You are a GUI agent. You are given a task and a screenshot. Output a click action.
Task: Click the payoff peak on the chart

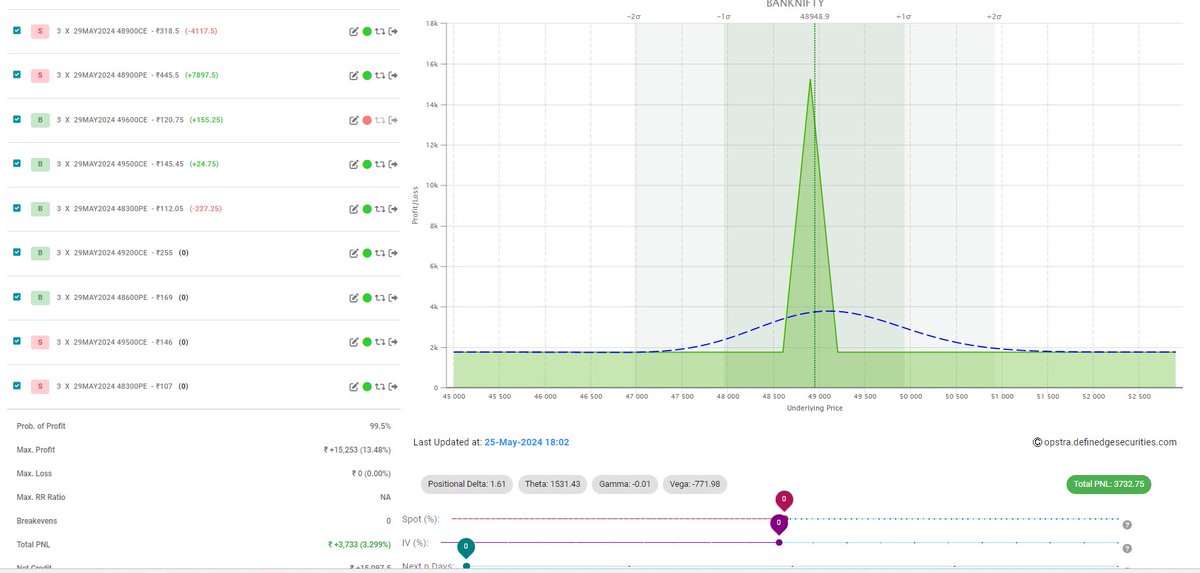810,79
